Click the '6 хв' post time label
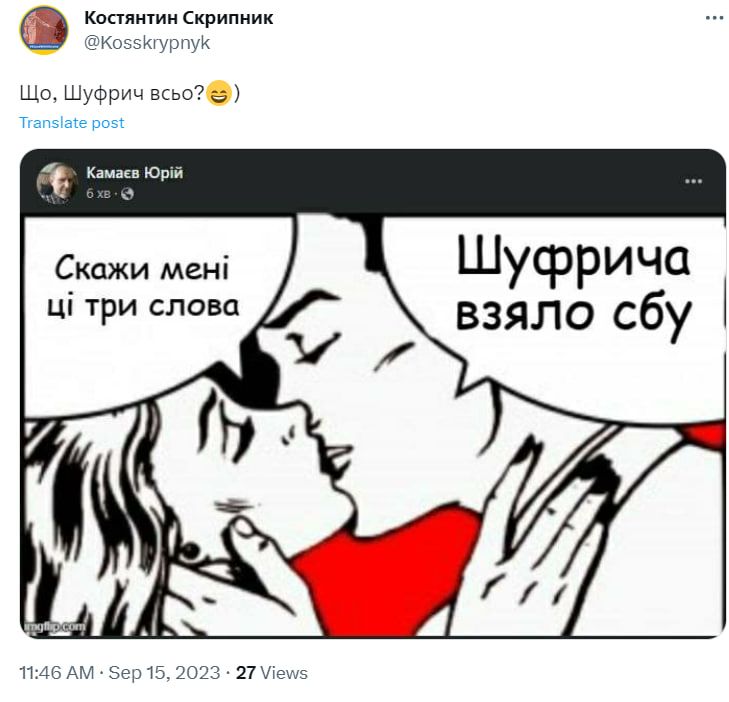Screen dimensions: 729x702 click(x=98, y=193)
